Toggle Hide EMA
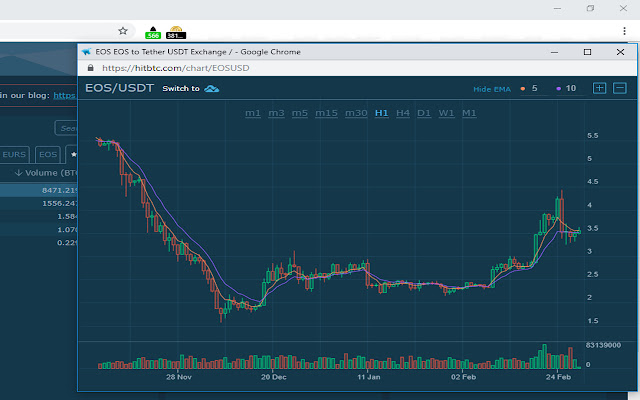Image resolution: width=640 pixels, height=400 pixels. 491,89
